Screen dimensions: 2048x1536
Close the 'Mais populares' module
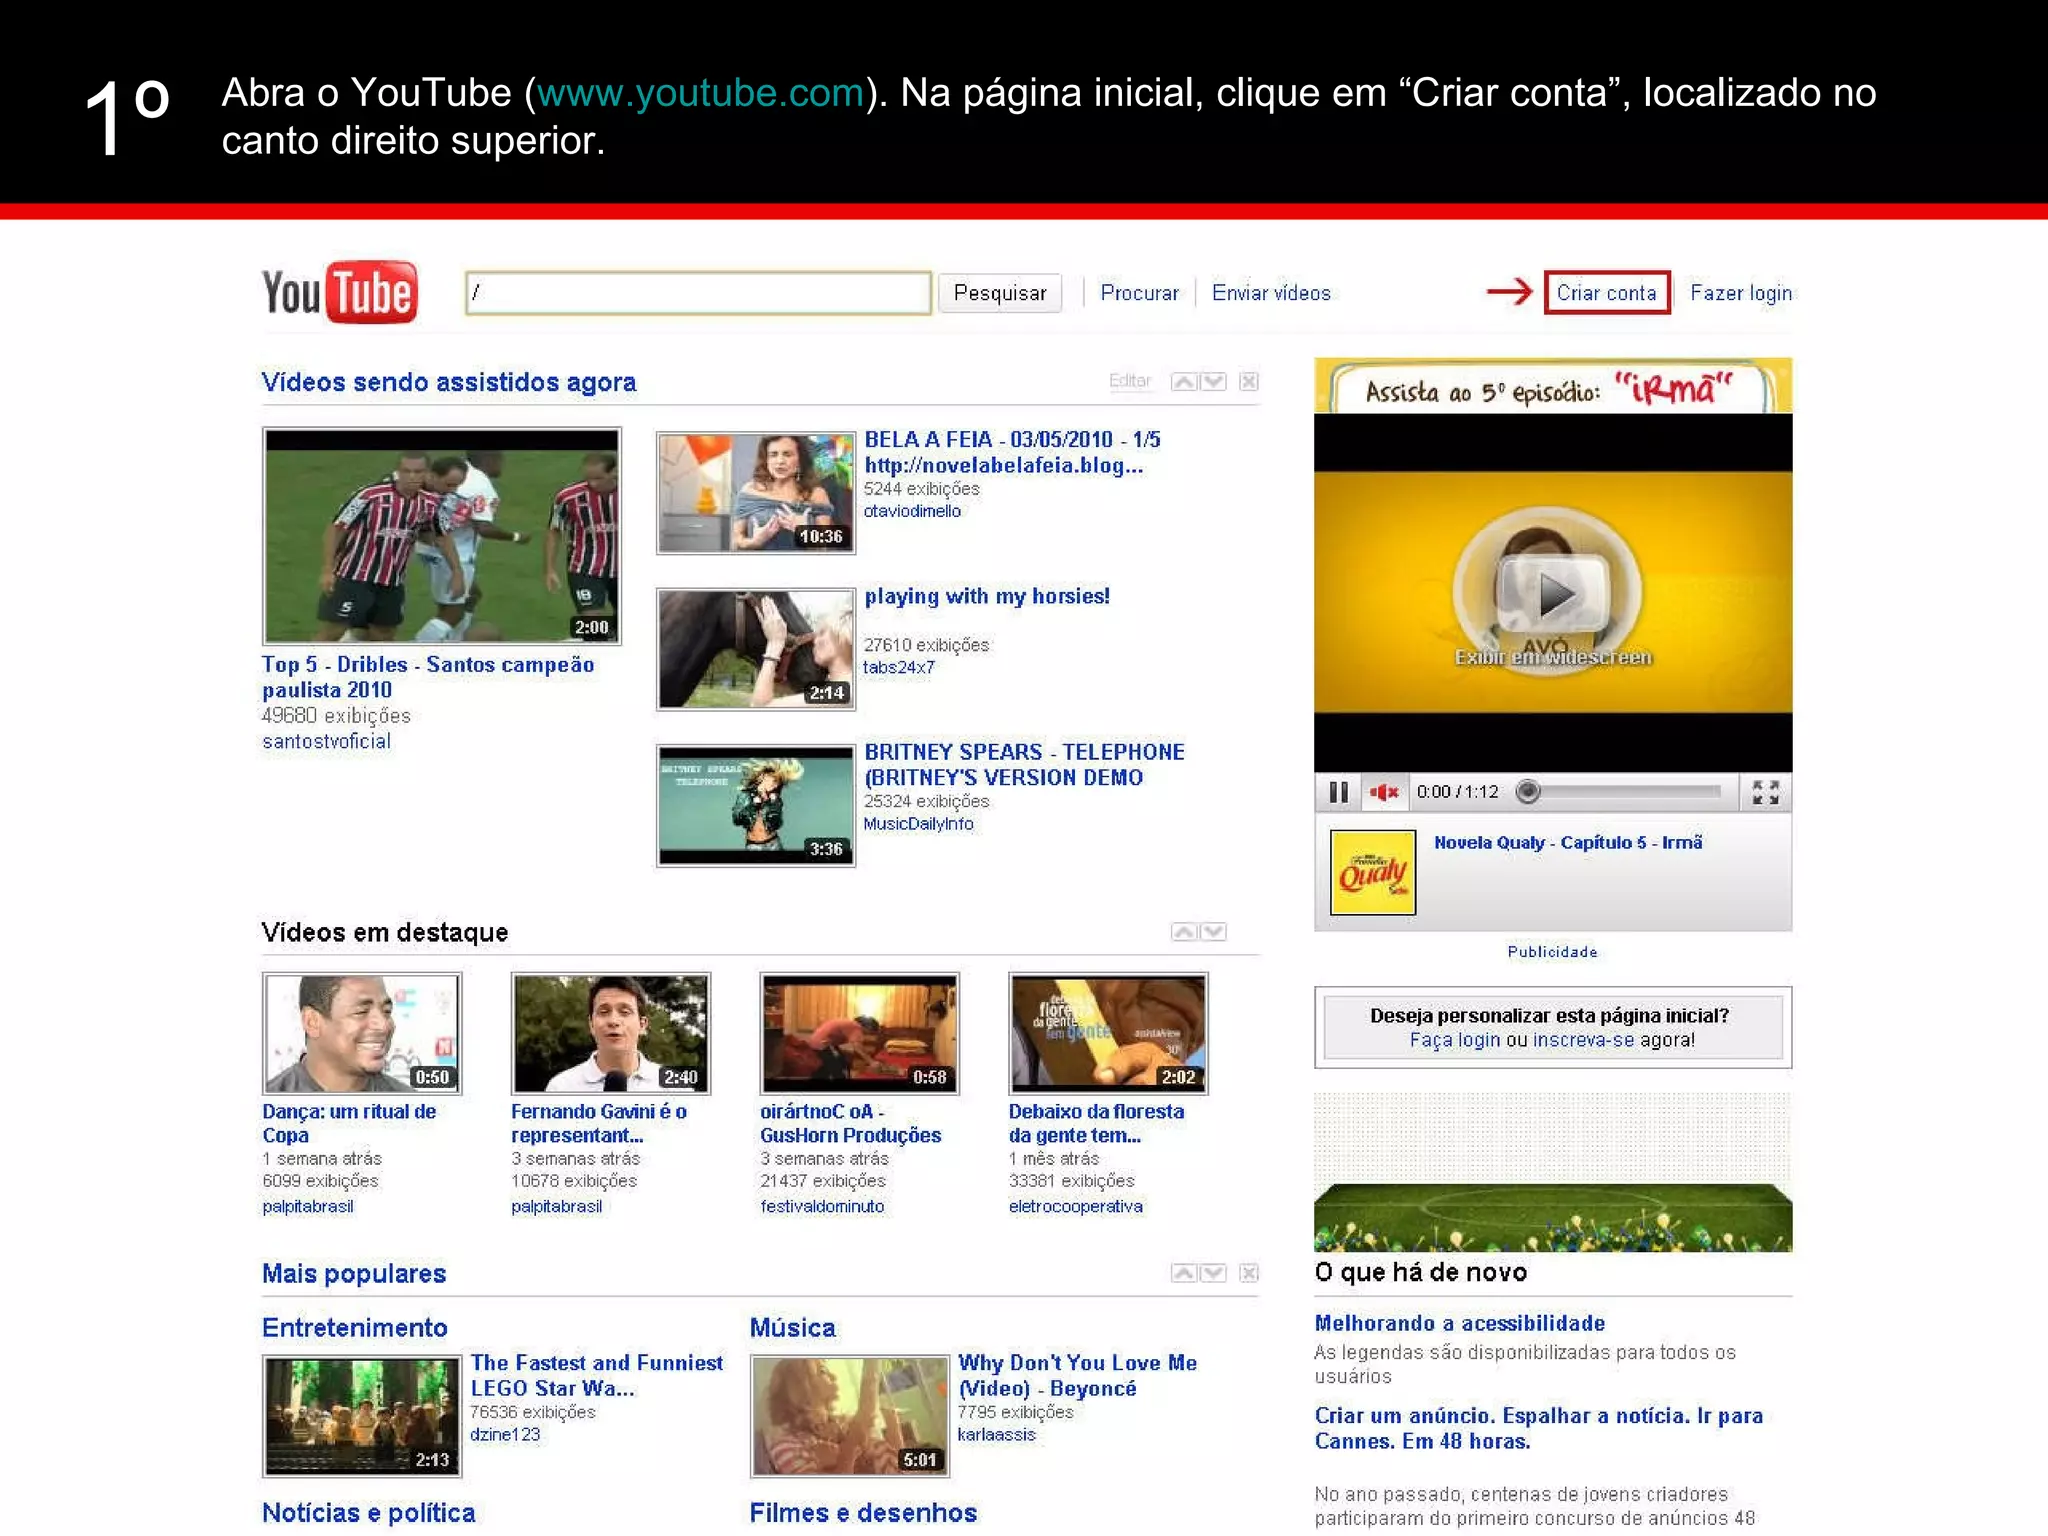point(1249,1273)
